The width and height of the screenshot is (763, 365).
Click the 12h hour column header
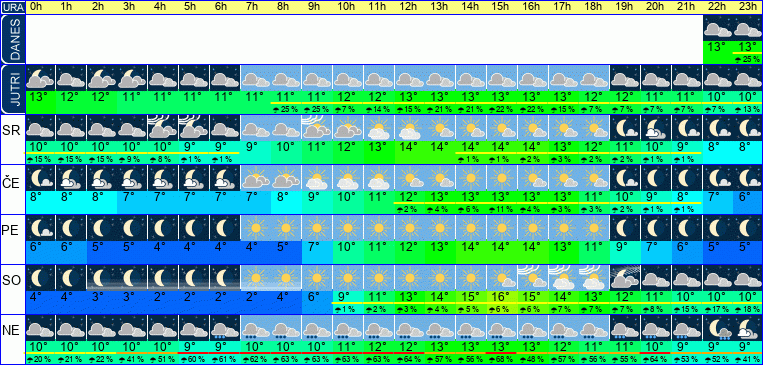point(408,7)
